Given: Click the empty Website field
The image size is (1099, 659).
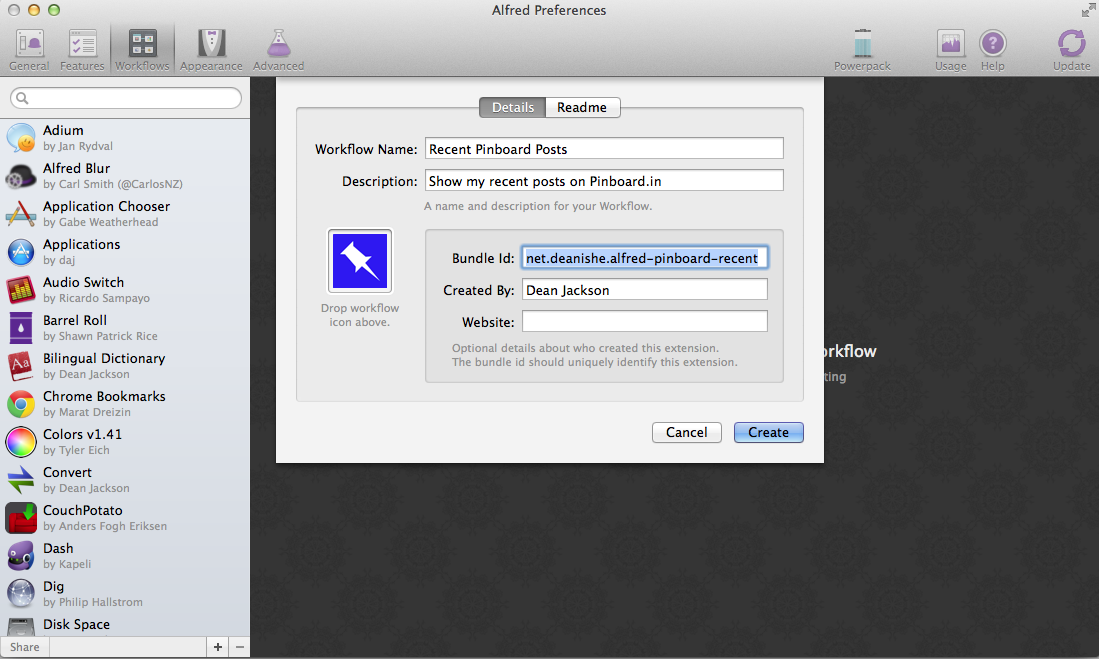Looking at the screenshot, I should 644,322.
